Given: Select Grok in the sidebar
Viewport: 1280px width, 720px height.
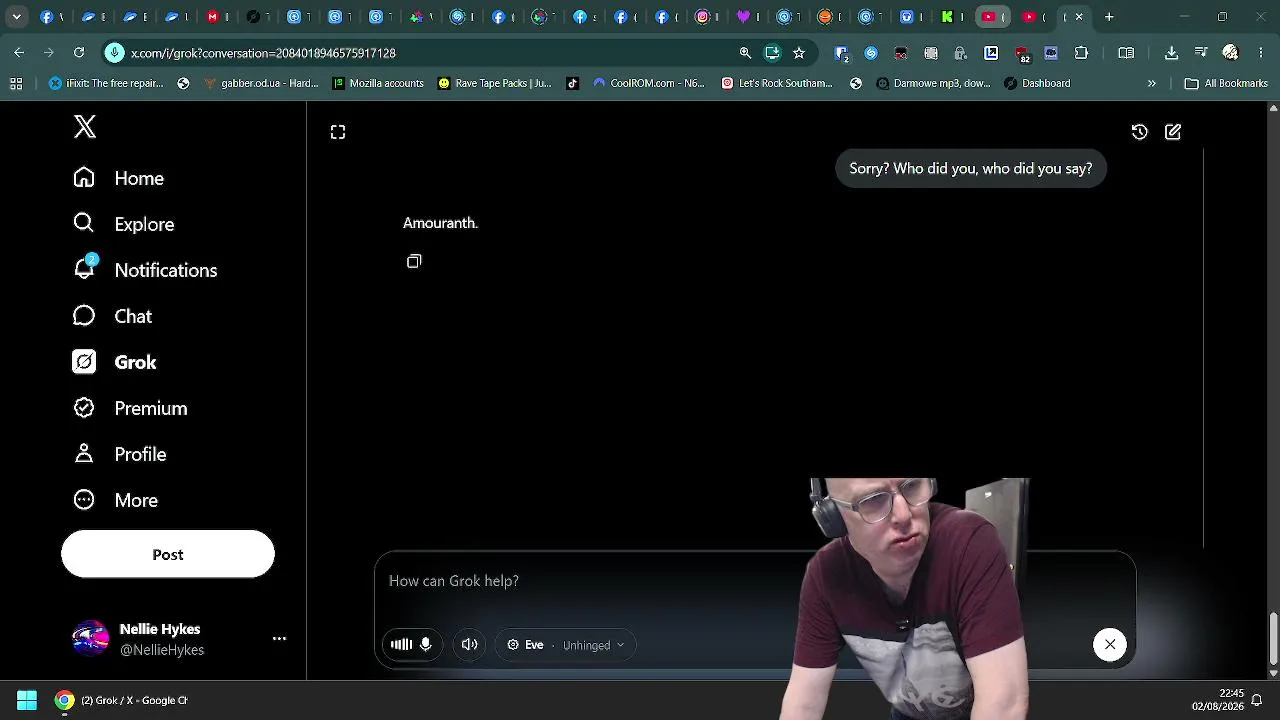Looking at the screenshot, I should 114,362.
